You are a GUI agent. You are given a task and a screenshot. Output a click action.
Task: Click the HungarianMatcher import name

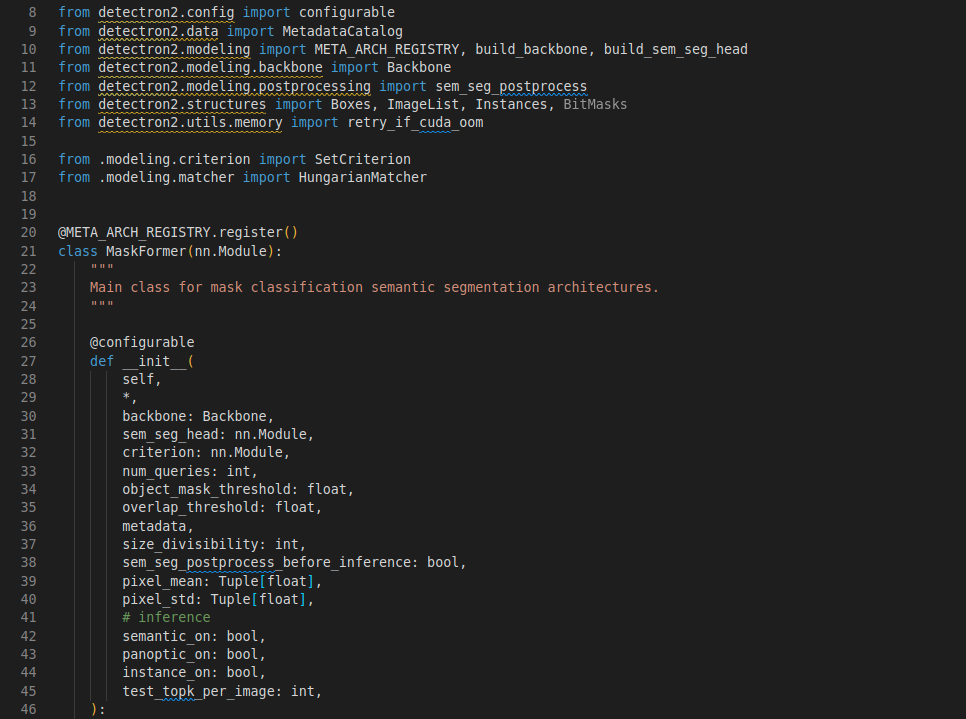[x=363, y=177]
